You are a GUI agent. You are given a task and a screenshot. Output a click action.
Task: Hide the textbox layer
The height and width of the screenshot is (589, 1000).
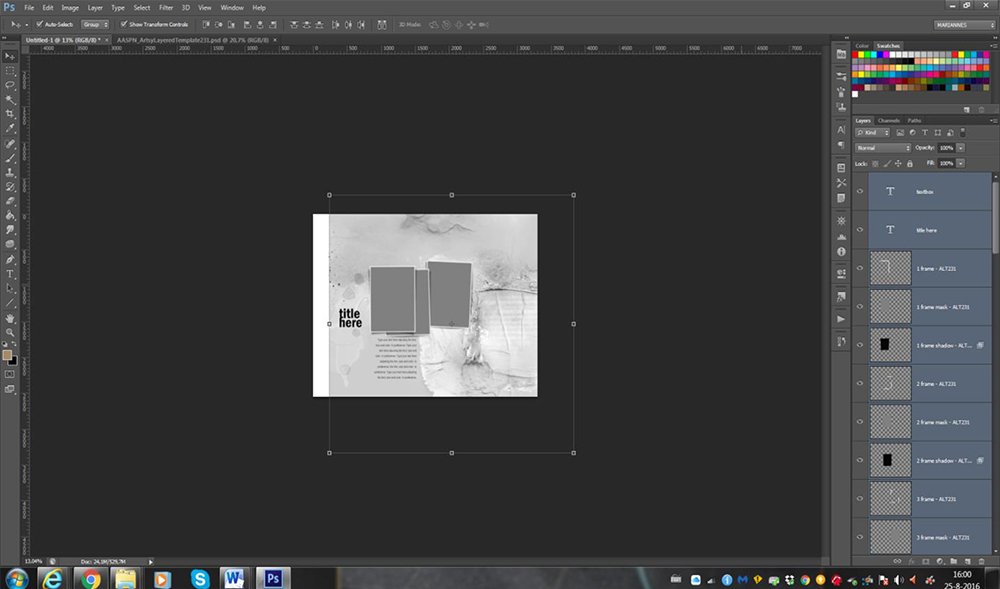[x=860, y=191]
